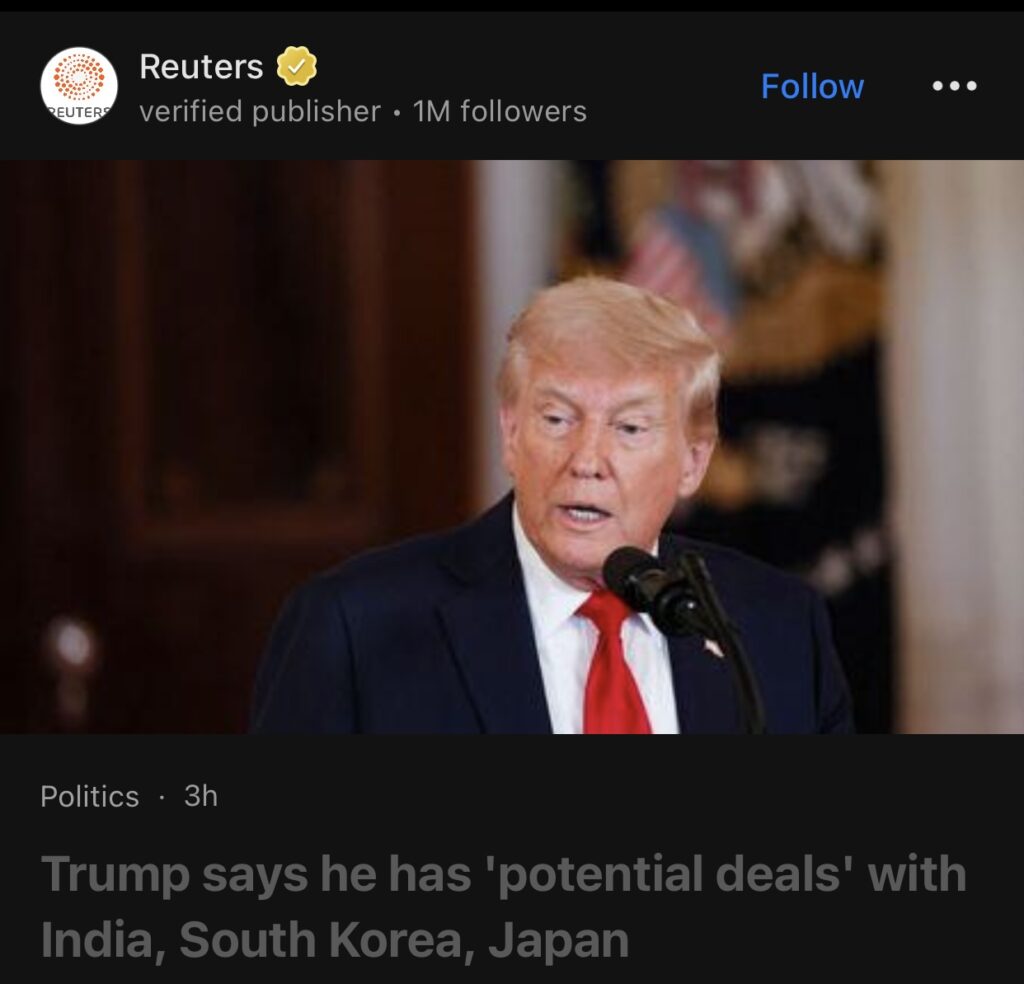Viewport: 1024px width, 984px height.
Task: Click the word 'Trump' in the headline
Action: point(115,875)
